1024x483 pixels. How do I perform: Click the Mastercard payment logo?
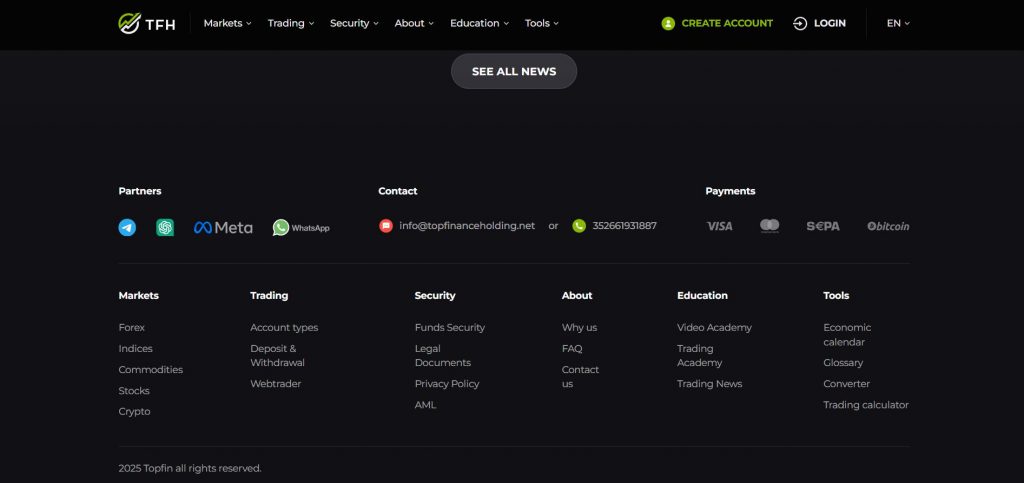769,226
